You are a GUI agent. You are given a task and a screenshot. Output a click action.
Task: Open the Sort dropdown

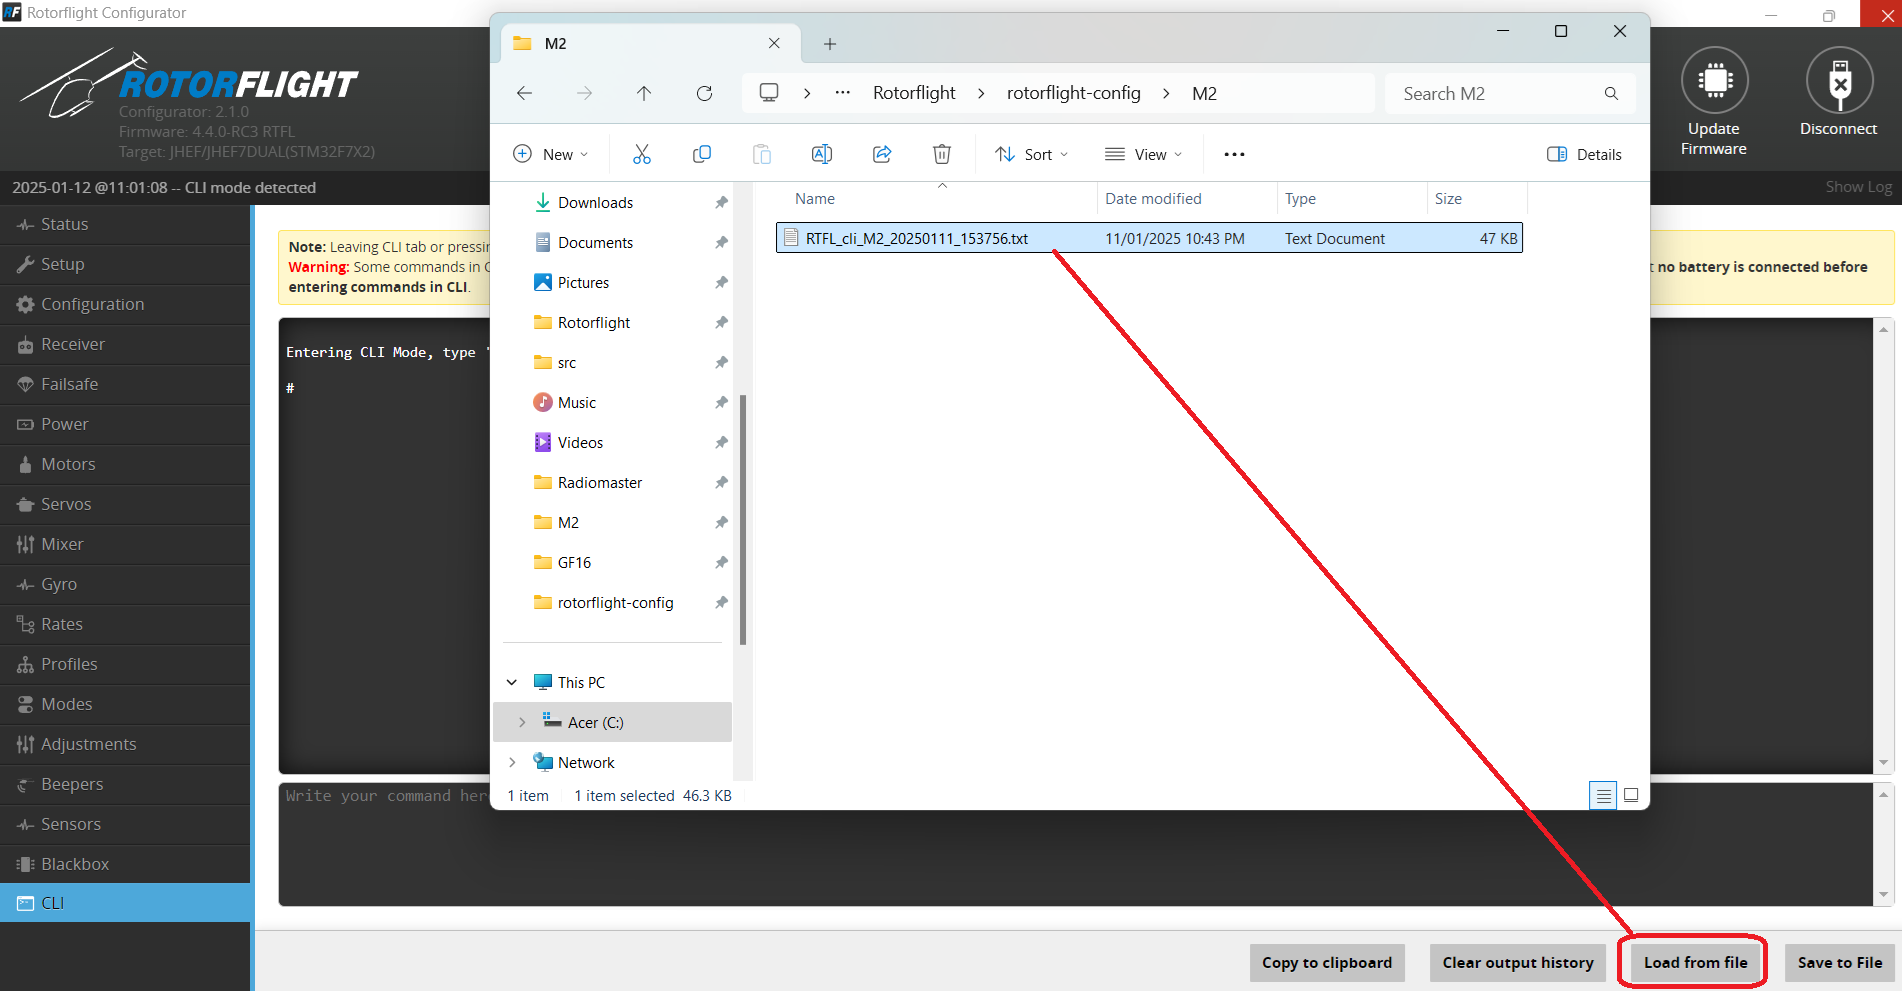point(1032,154)
